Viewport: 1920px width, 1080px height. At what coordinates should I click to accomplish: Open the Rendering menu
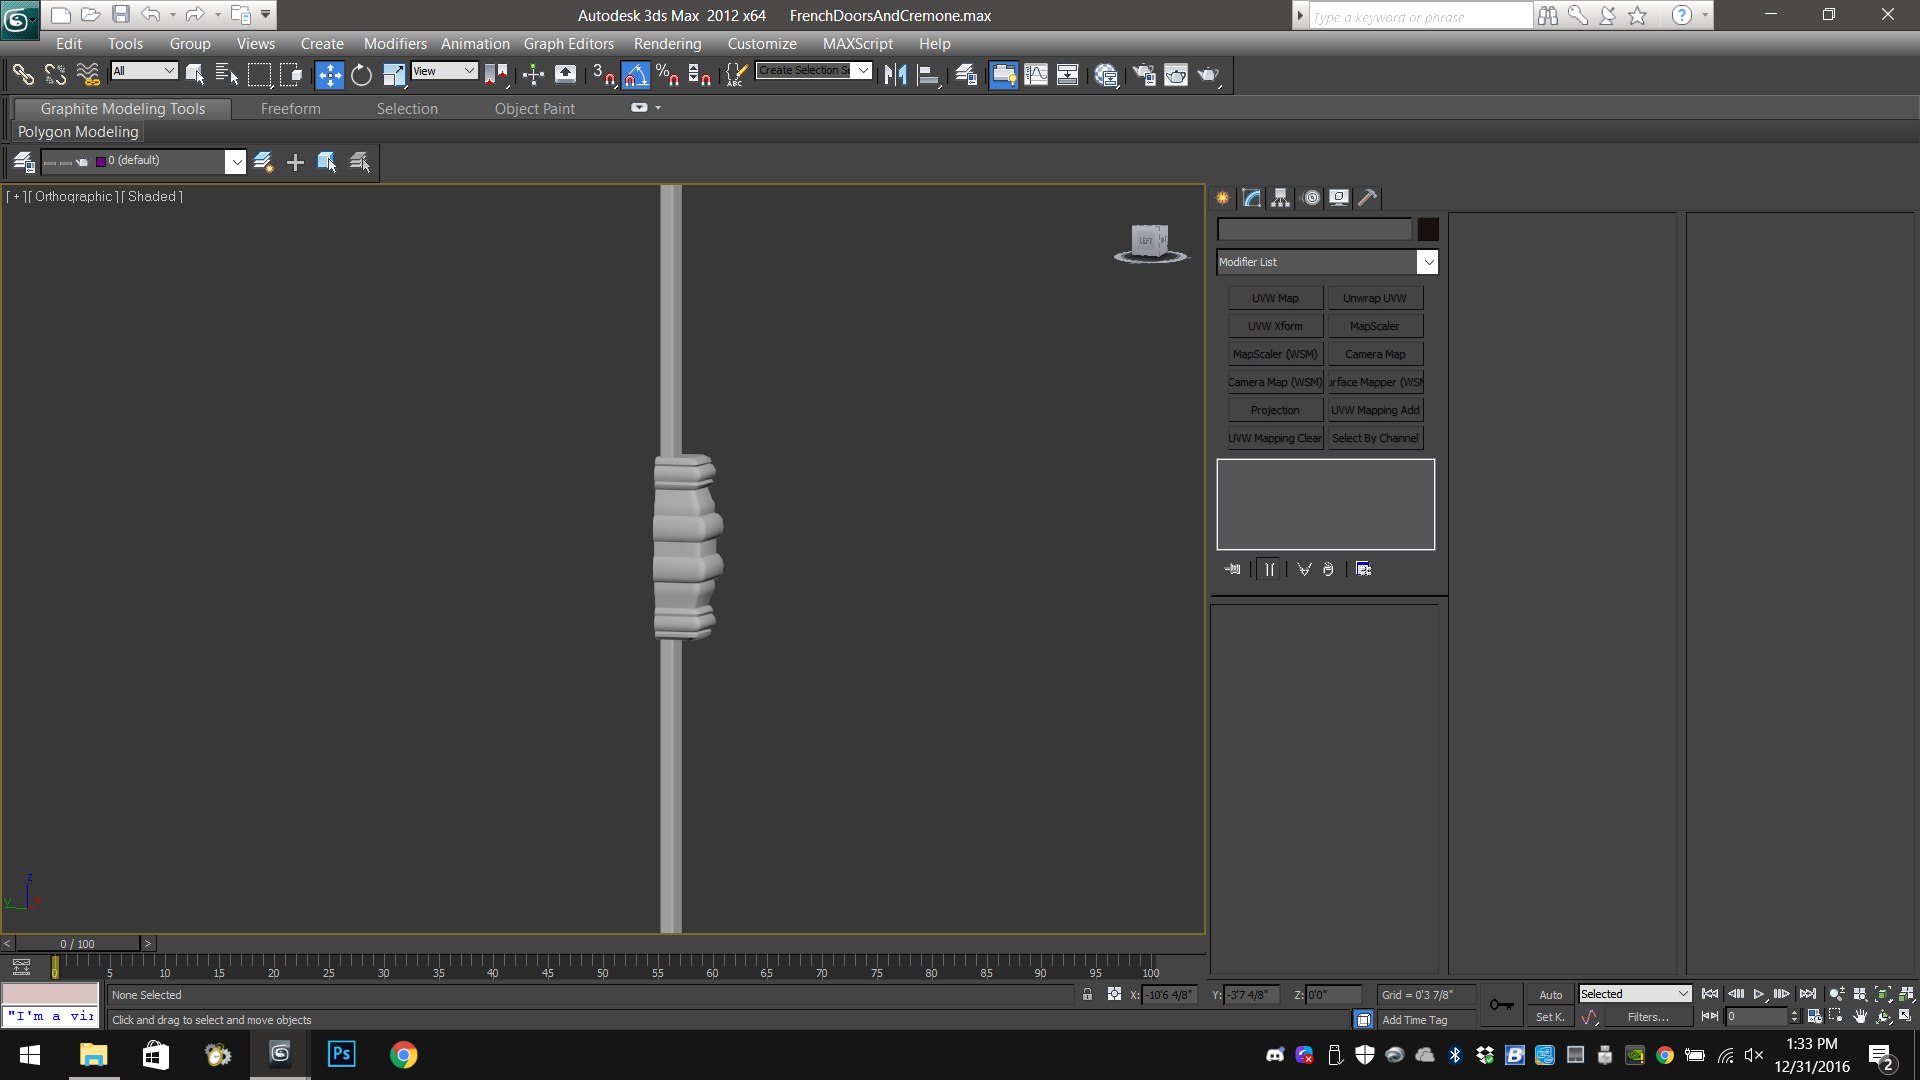[667, 44]
